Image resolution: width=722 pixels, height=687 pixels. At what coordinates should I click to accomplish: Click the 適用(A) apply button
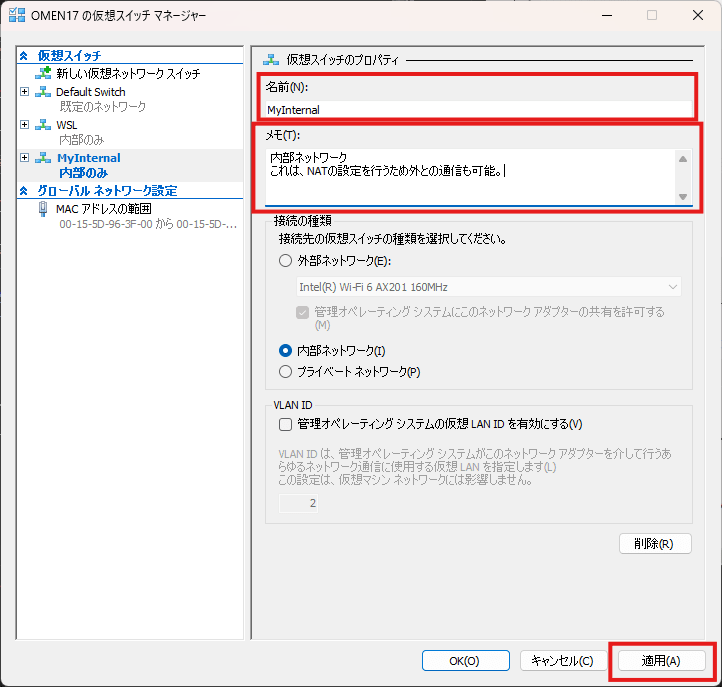click(x=661, y=661)
